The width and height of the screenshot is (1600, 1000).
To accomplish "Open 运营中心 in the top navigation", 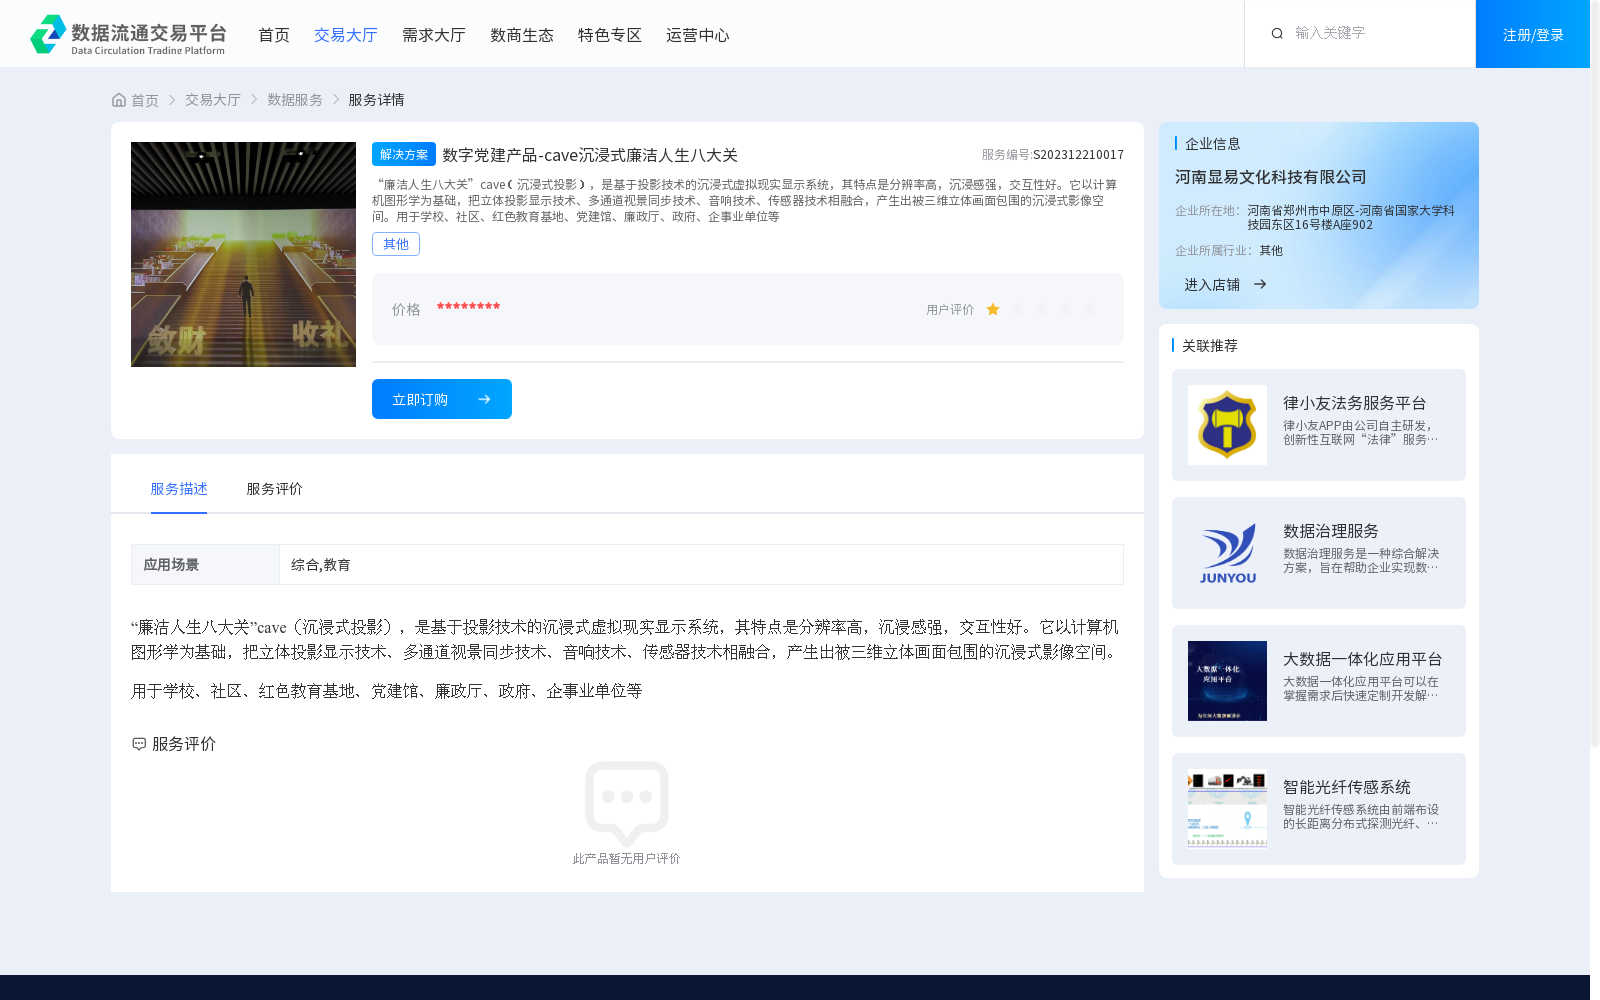I will (698, 35).
